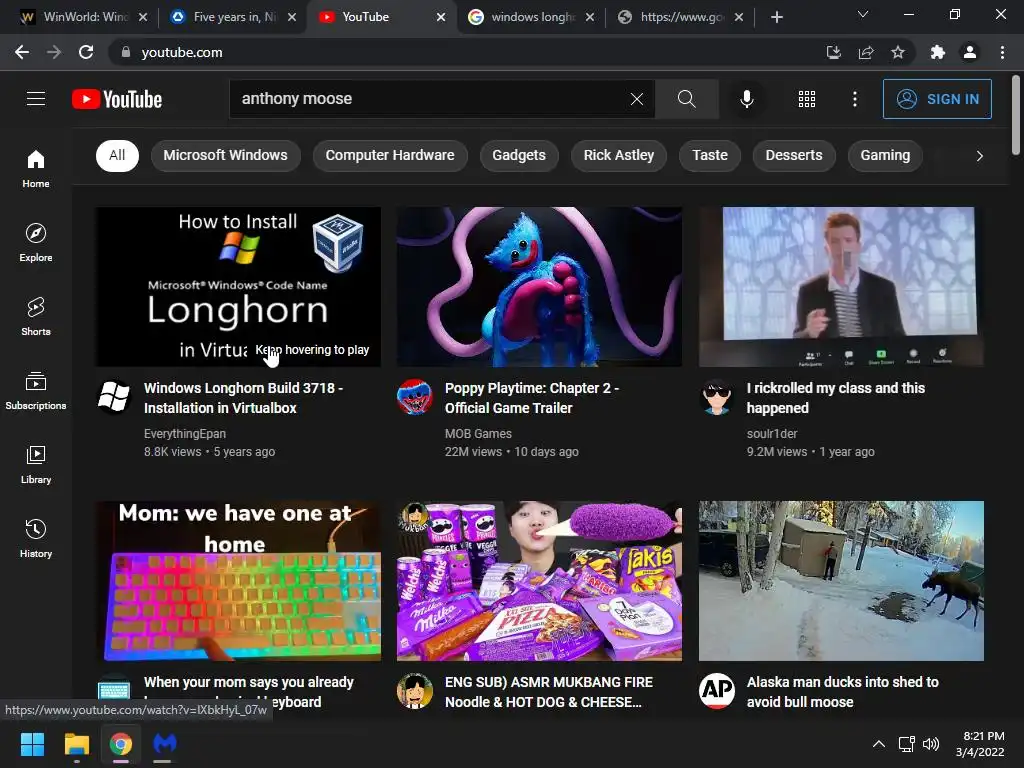
Task: Select the Desserts filter chip
Action: point(793,155)
